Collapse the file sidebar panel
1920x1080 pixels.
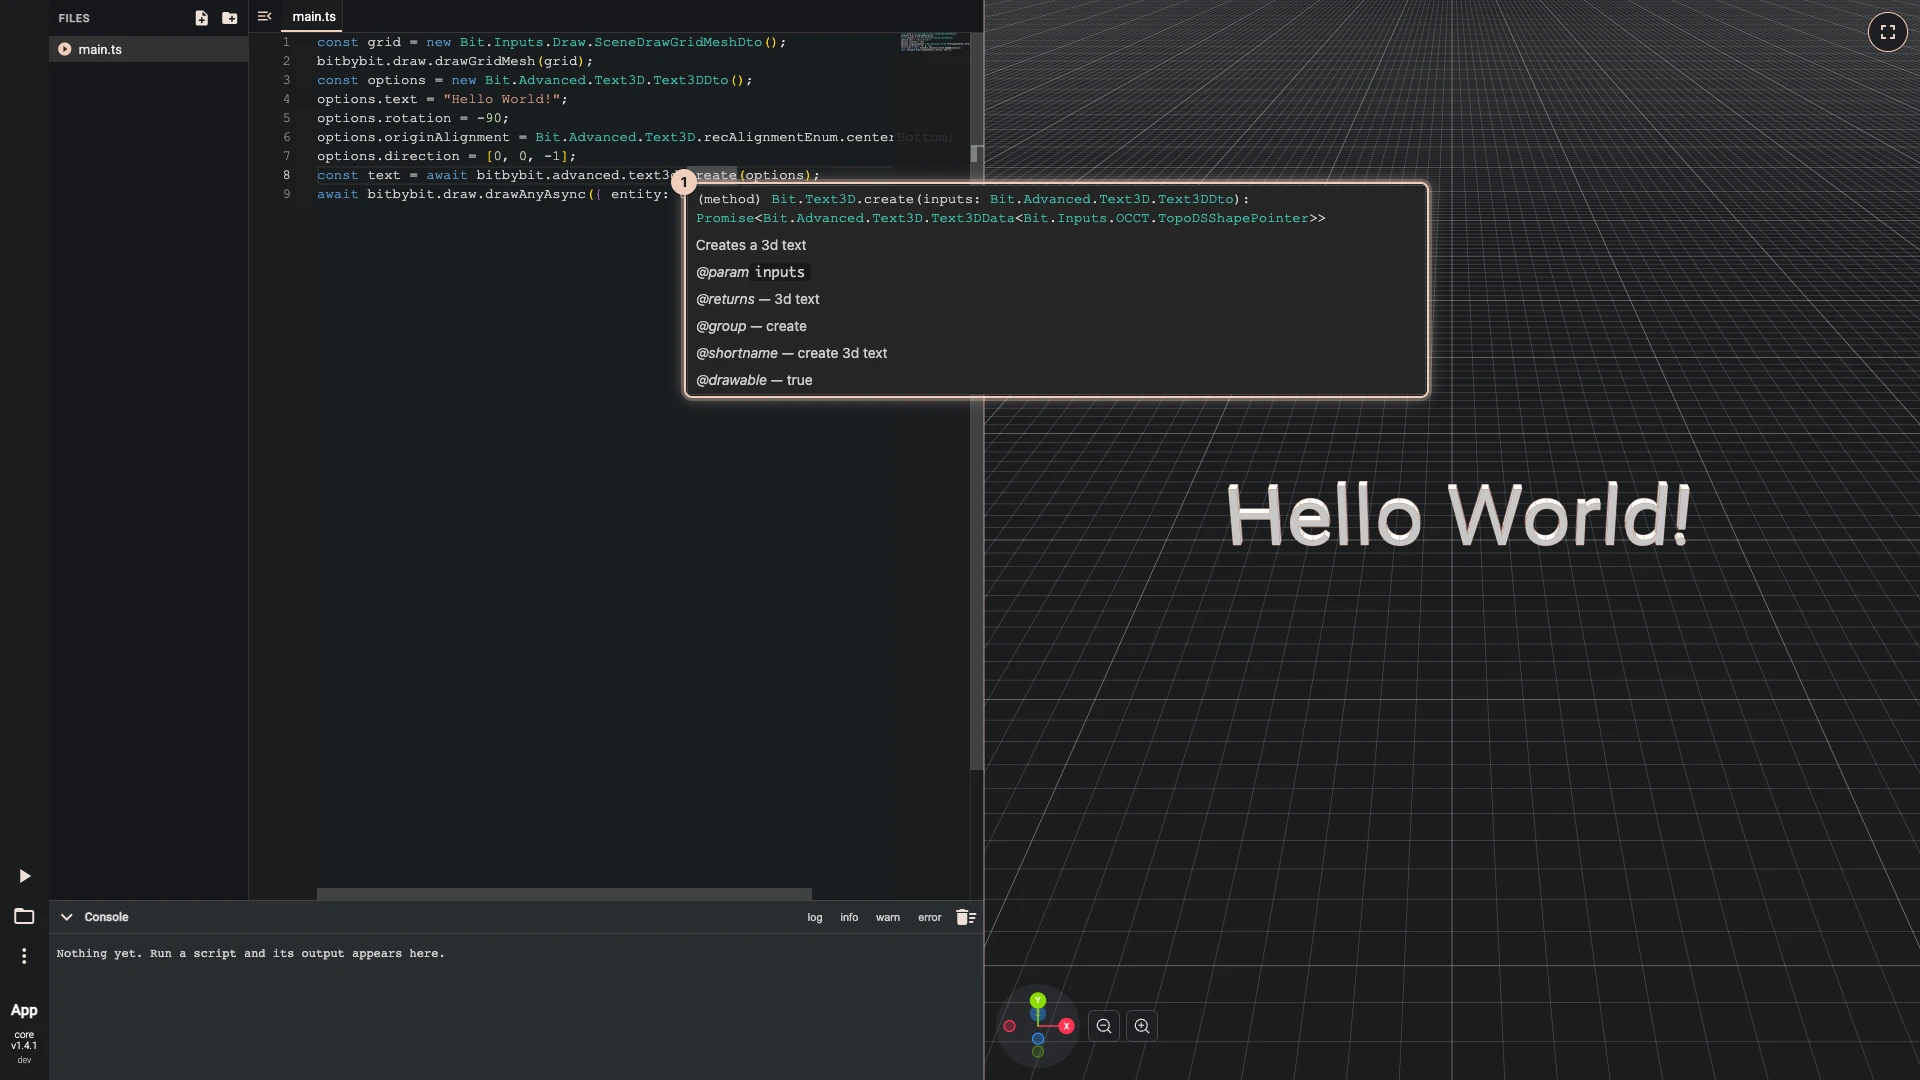(x=264, y=17)
